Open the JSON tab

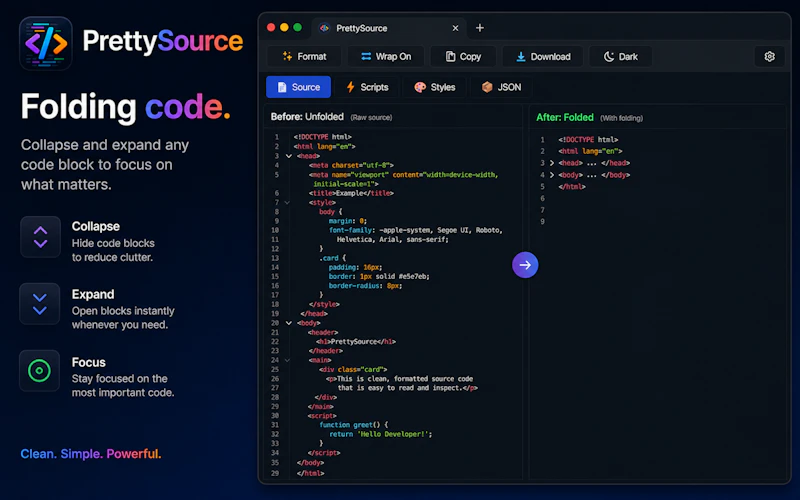(501, 87)
